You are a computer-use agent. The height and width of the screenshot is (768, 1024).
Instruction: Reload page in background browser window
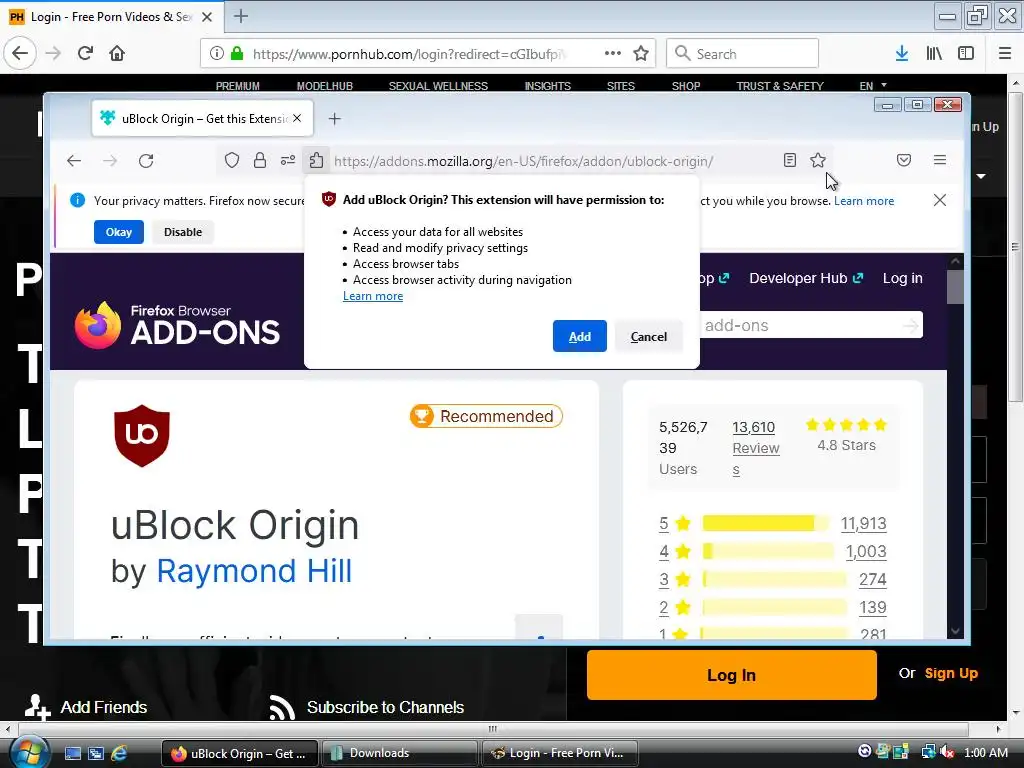86,53
